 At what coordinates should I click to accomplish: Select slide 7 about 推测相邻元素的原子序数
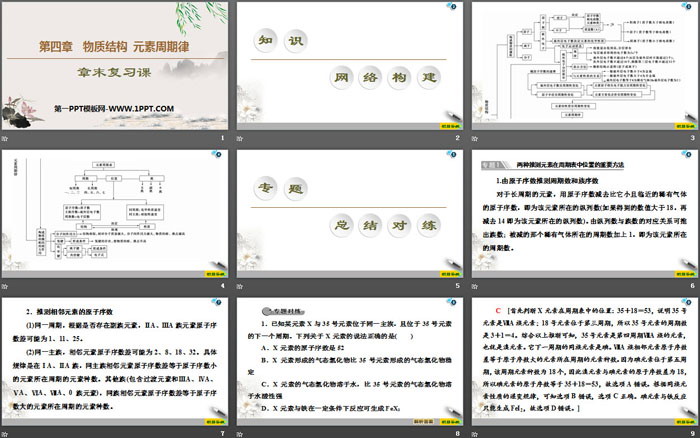(115, 361)
